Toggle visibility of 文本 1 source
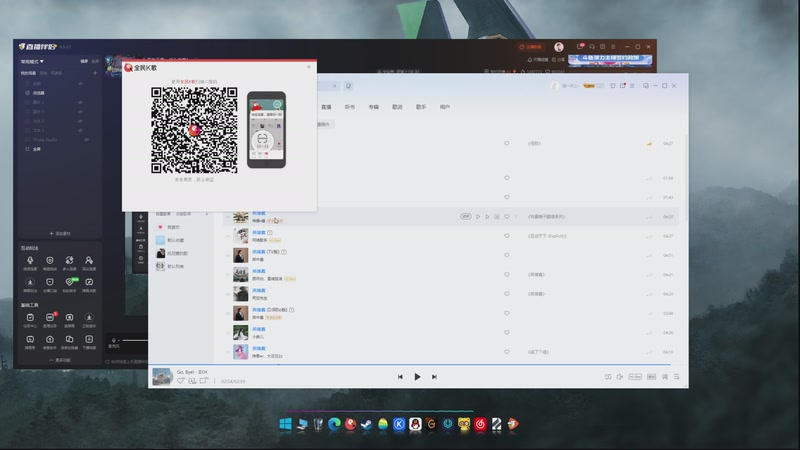This screenshot has width=800, height=450. tap(80, 131)
